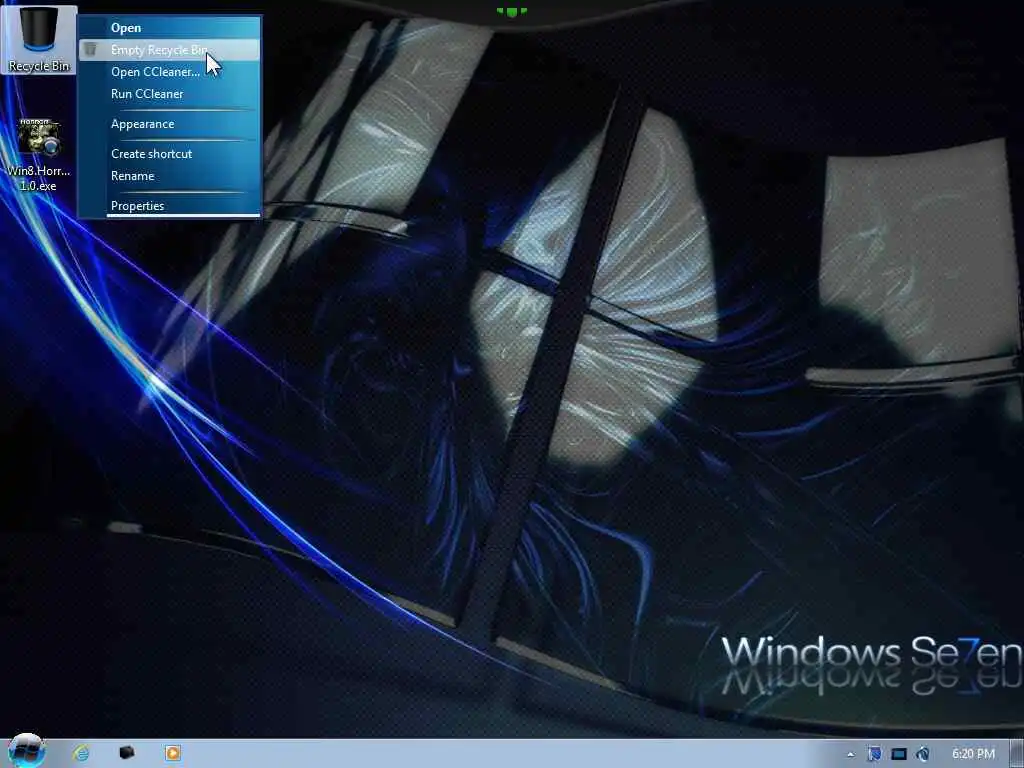
Task: Open the Start menu orb
Action: click(27, 752)
